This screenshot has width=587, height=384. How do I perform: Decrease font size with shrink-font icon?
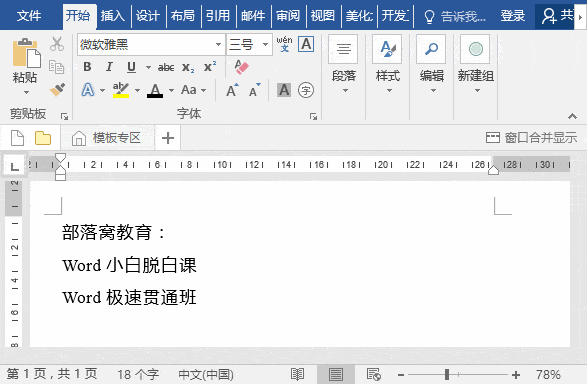[255, 90]
